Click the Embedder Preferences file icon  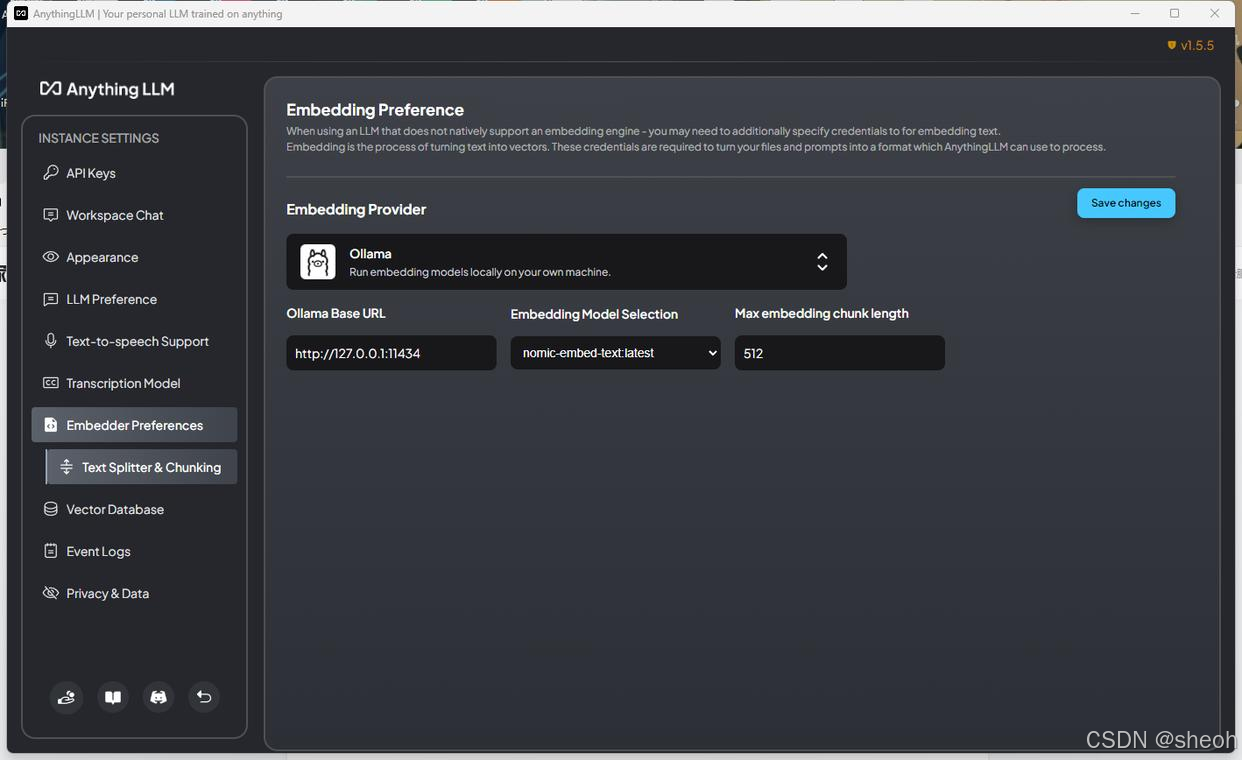pos(50,425)
